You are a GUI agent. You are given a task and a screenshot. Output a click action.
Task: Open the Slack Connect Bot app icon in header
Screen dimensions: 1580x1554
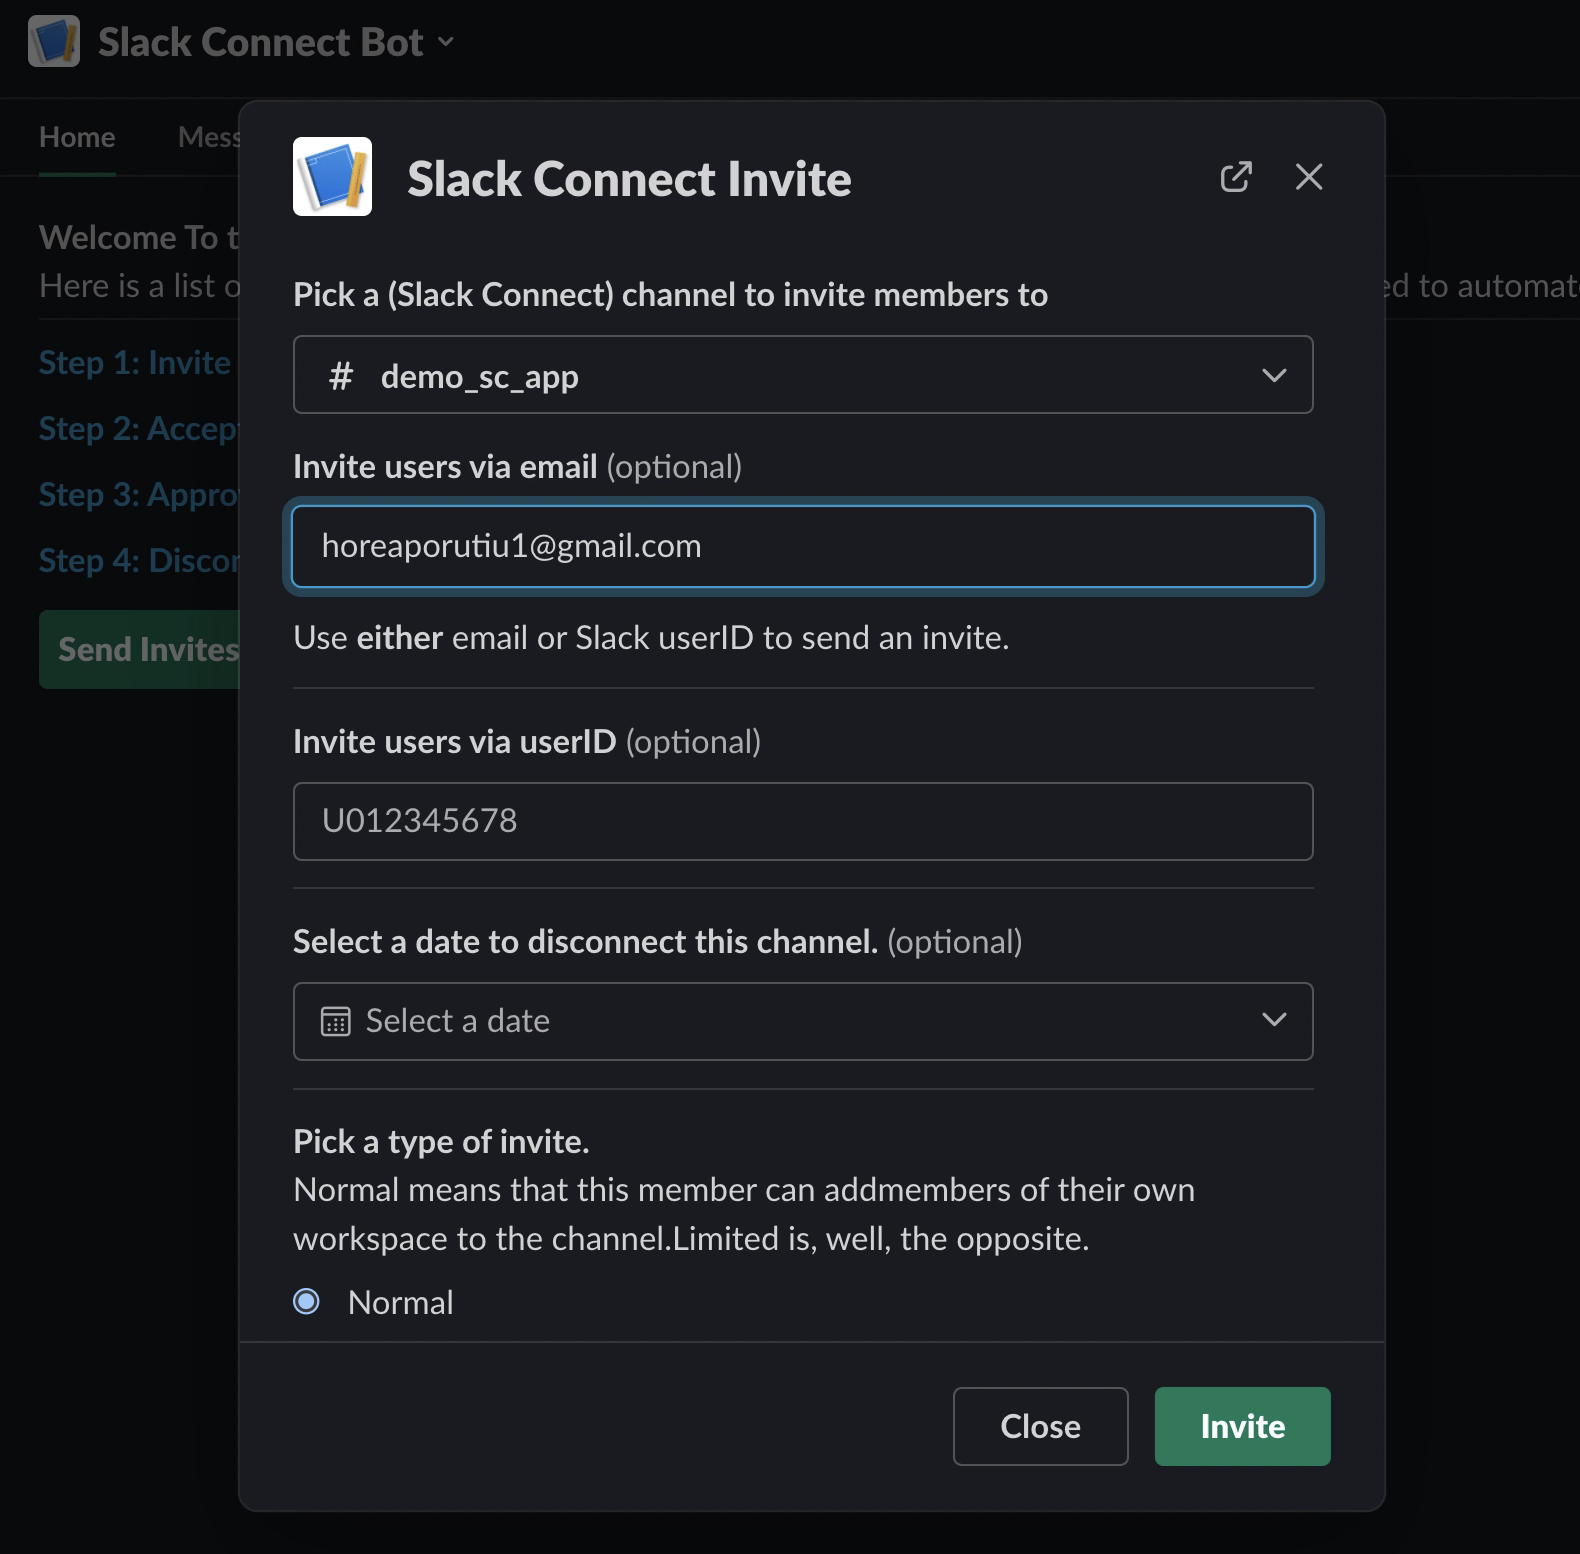coord(54,41)
